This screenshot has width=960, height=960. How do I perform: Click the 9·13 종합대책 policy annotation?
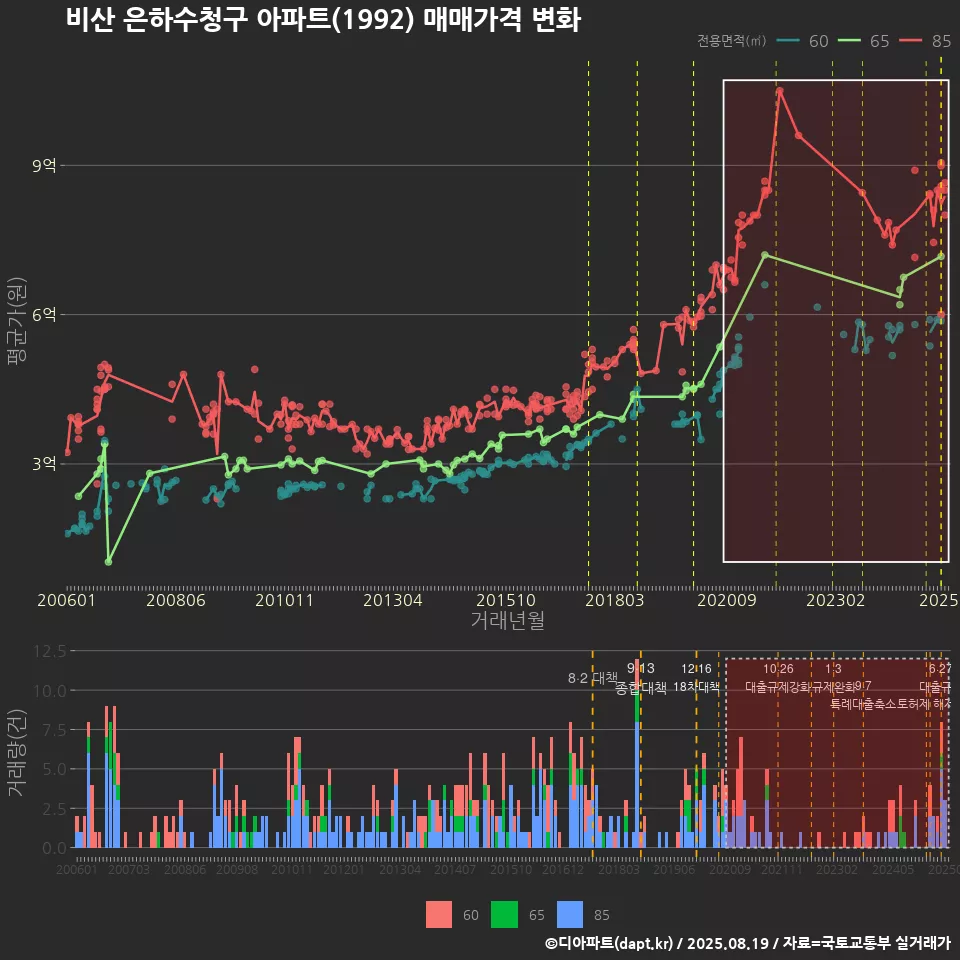tap(640, 678)
